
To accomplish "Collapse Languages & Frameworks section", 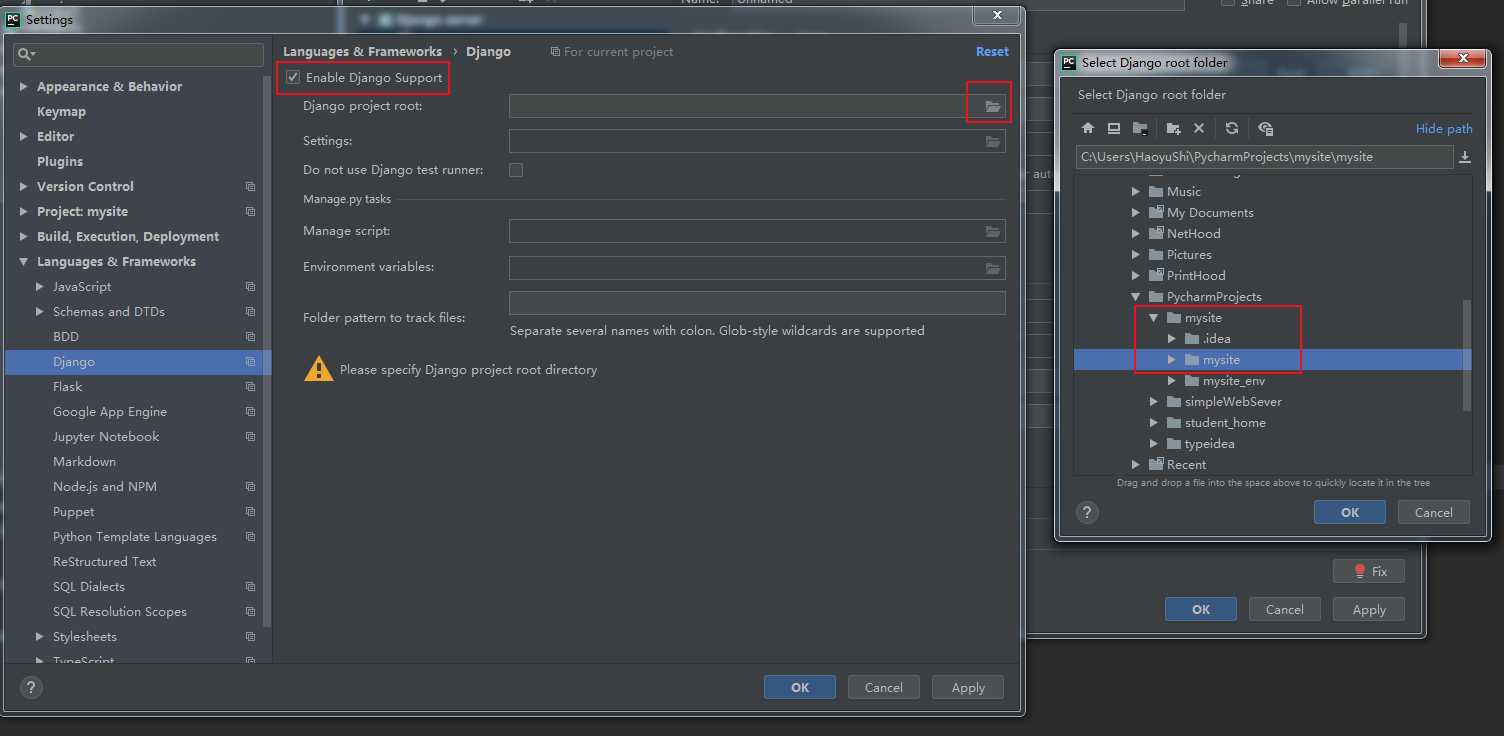I will tap(23, 262).
